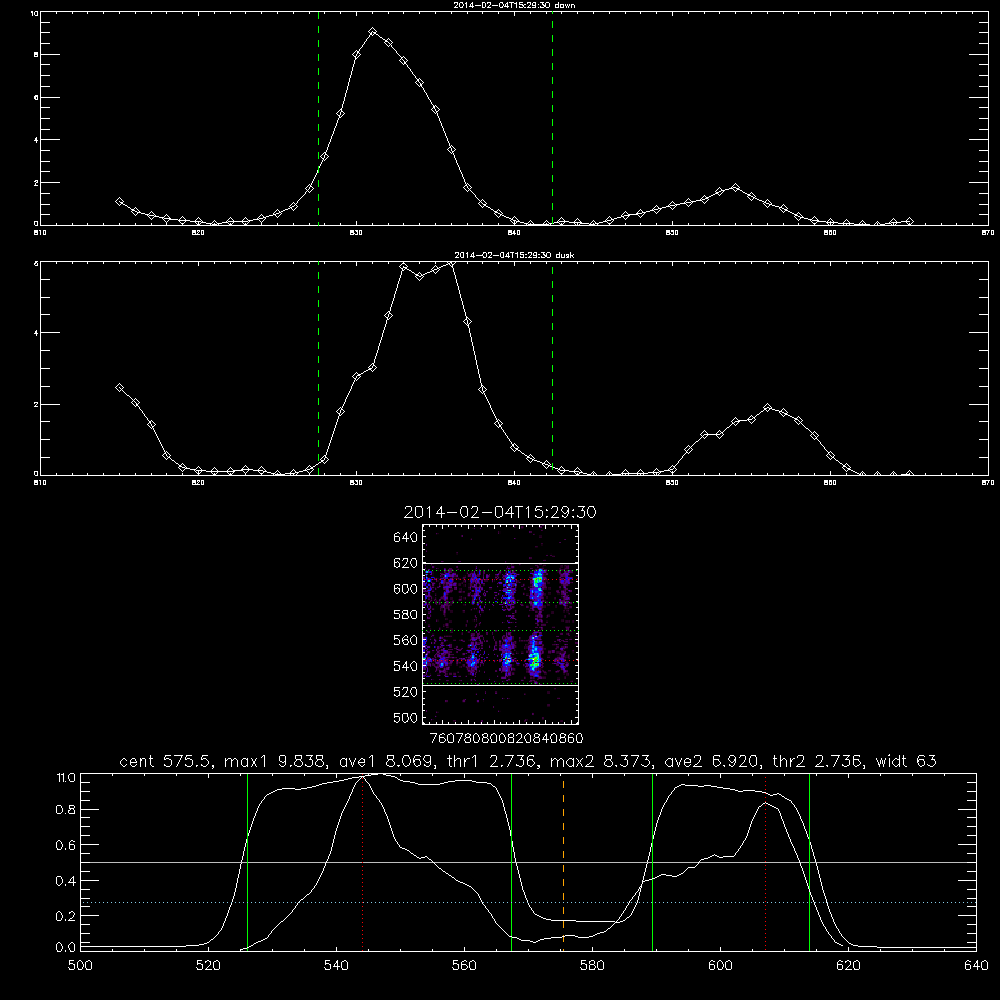The image size is (1000, 1000).
Task: Click the horizontal 0.5 line in bottom plot
Action: click(x=528, y=862)
